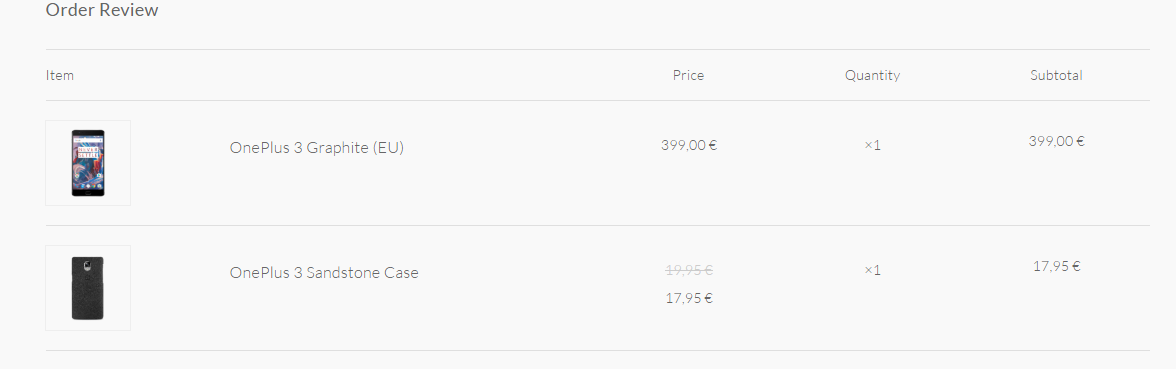Select the ×1 quantity for OnePlus 3 Graphite
The height and width of the screenshot is (369, 1176).
[872, 145]
